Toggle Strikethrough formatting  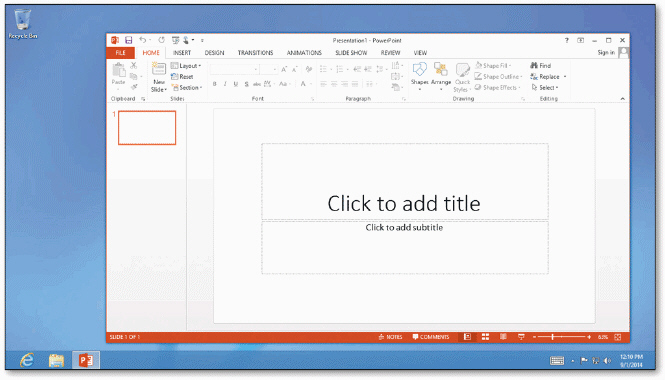(x=257, y=84)
